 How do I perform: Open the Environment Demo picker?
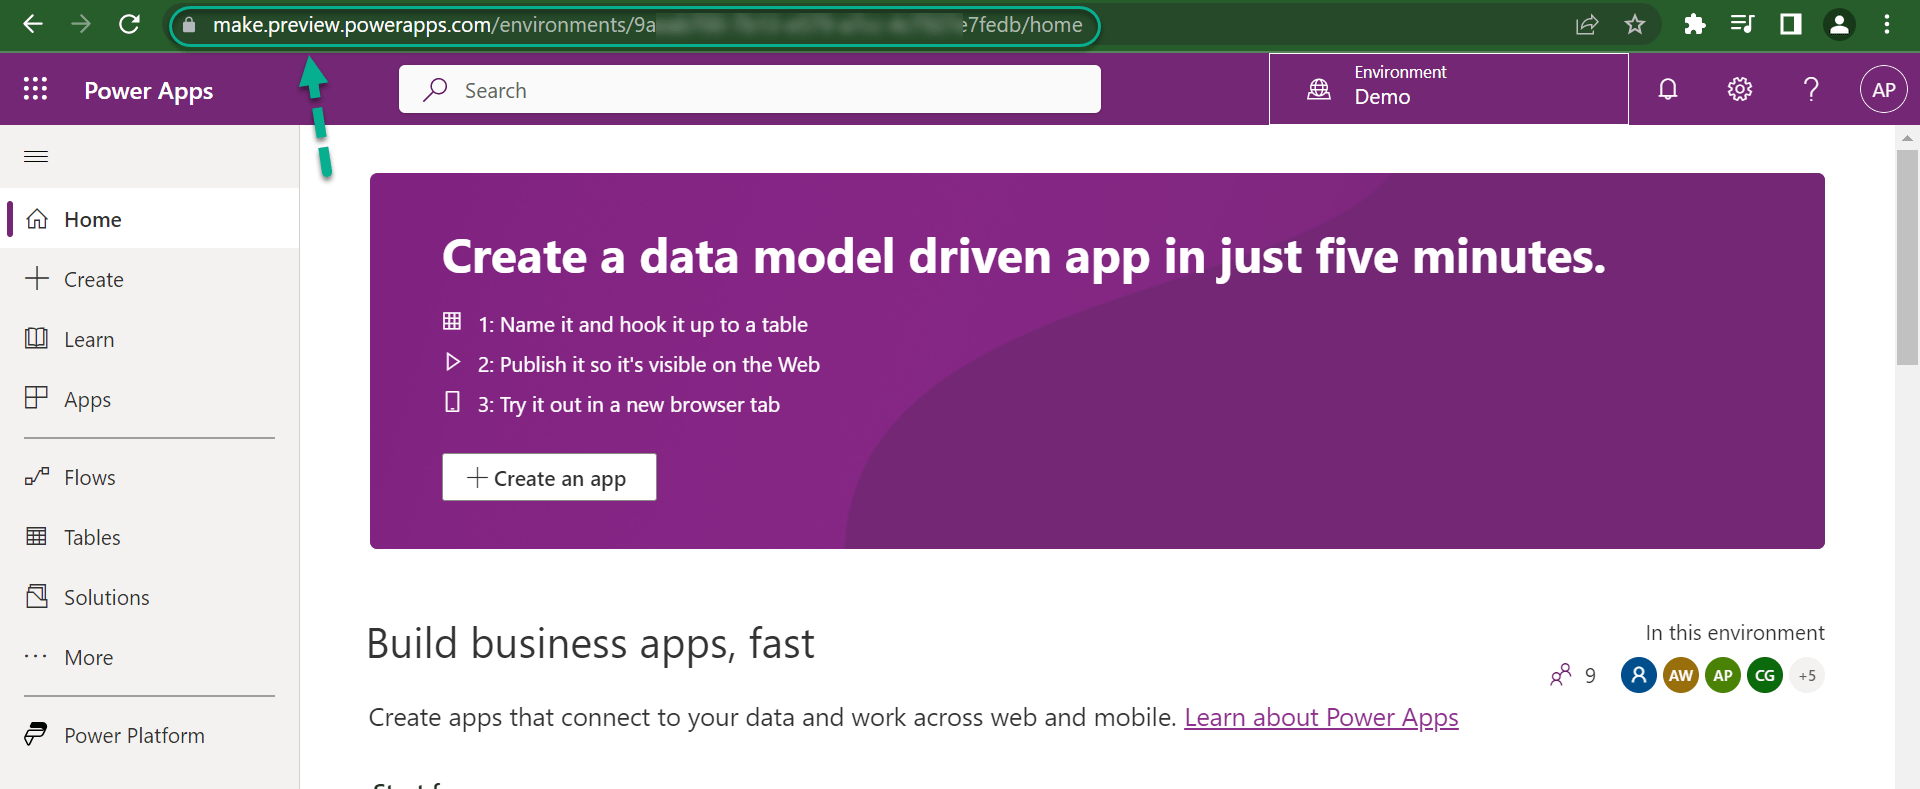(x=1448, y=89)
